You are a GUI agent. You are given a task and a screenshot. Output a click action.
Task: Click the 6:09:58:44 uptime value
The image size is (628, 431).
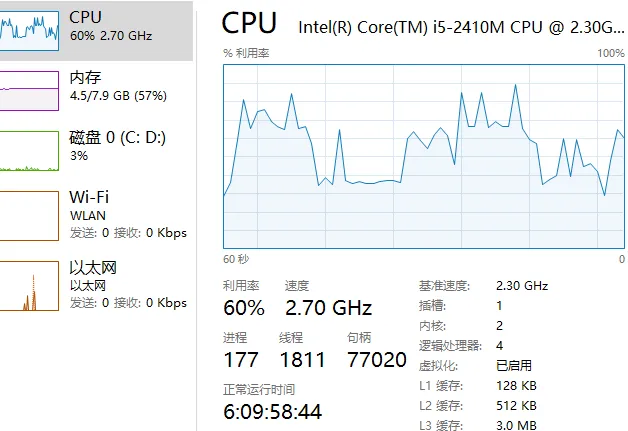(x=273, y=412)
